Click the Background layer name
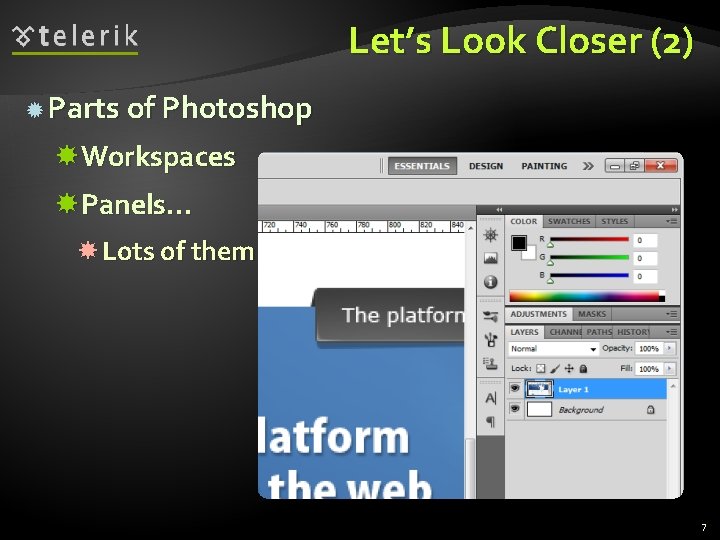The height and width of the screenshot is (540, 720). (x=581, y=410)
